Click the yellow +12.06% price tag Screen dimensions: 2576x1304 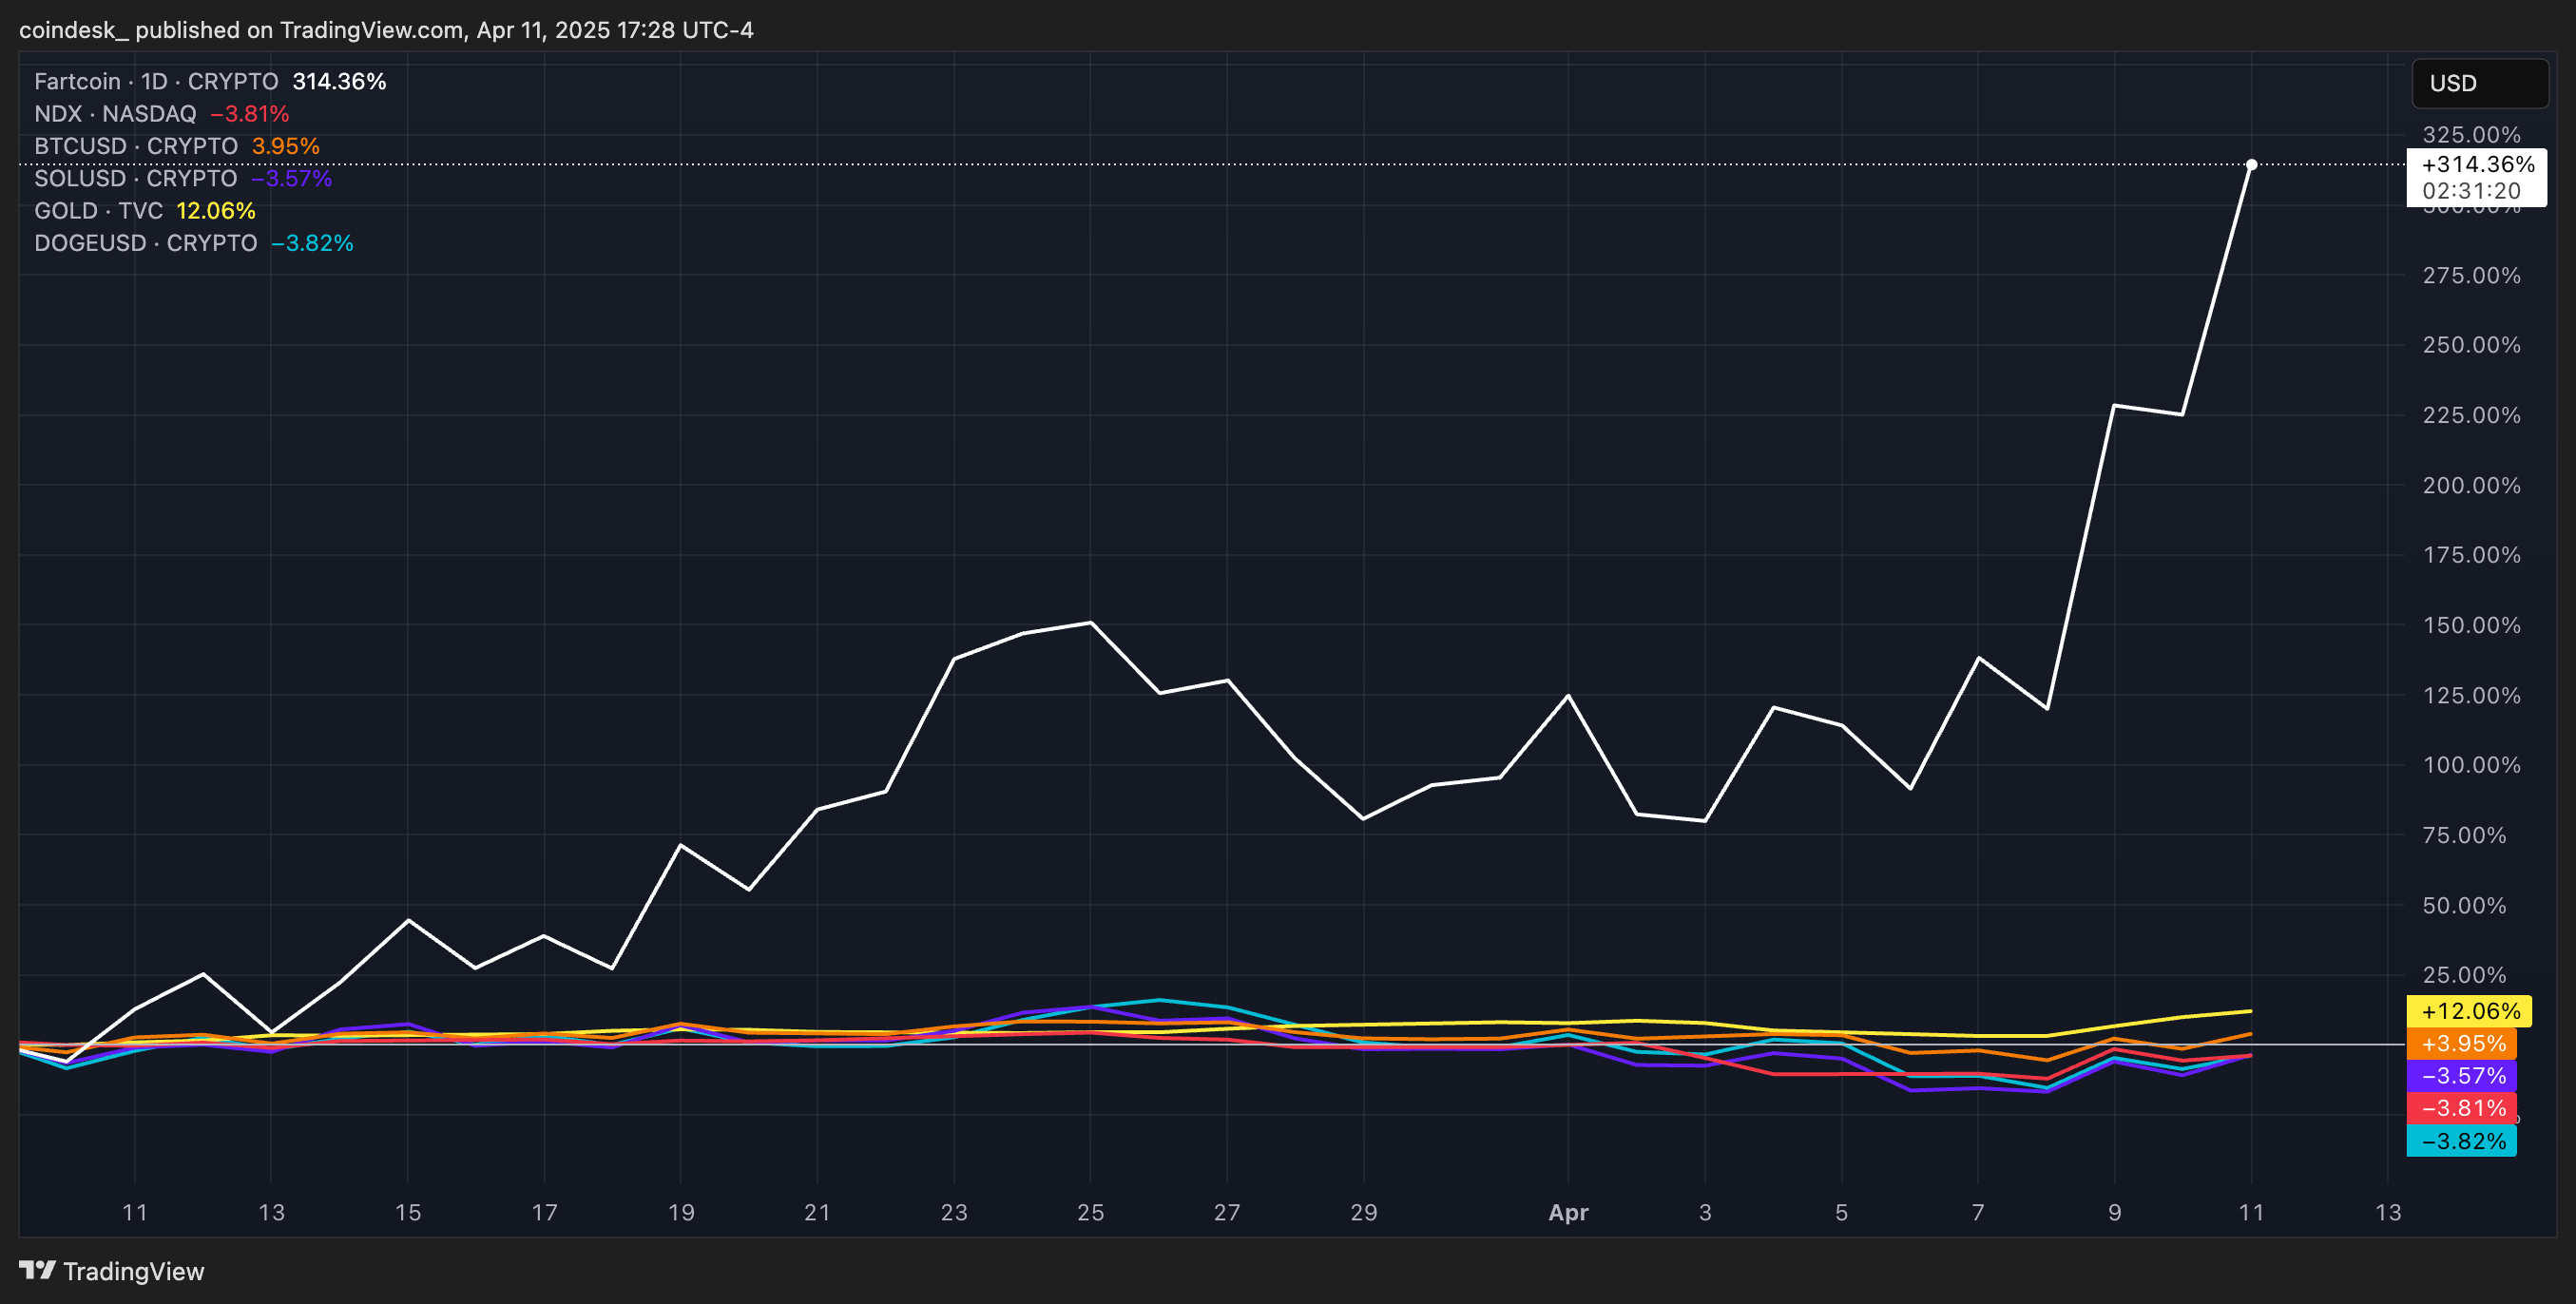pos(2469,1011)
